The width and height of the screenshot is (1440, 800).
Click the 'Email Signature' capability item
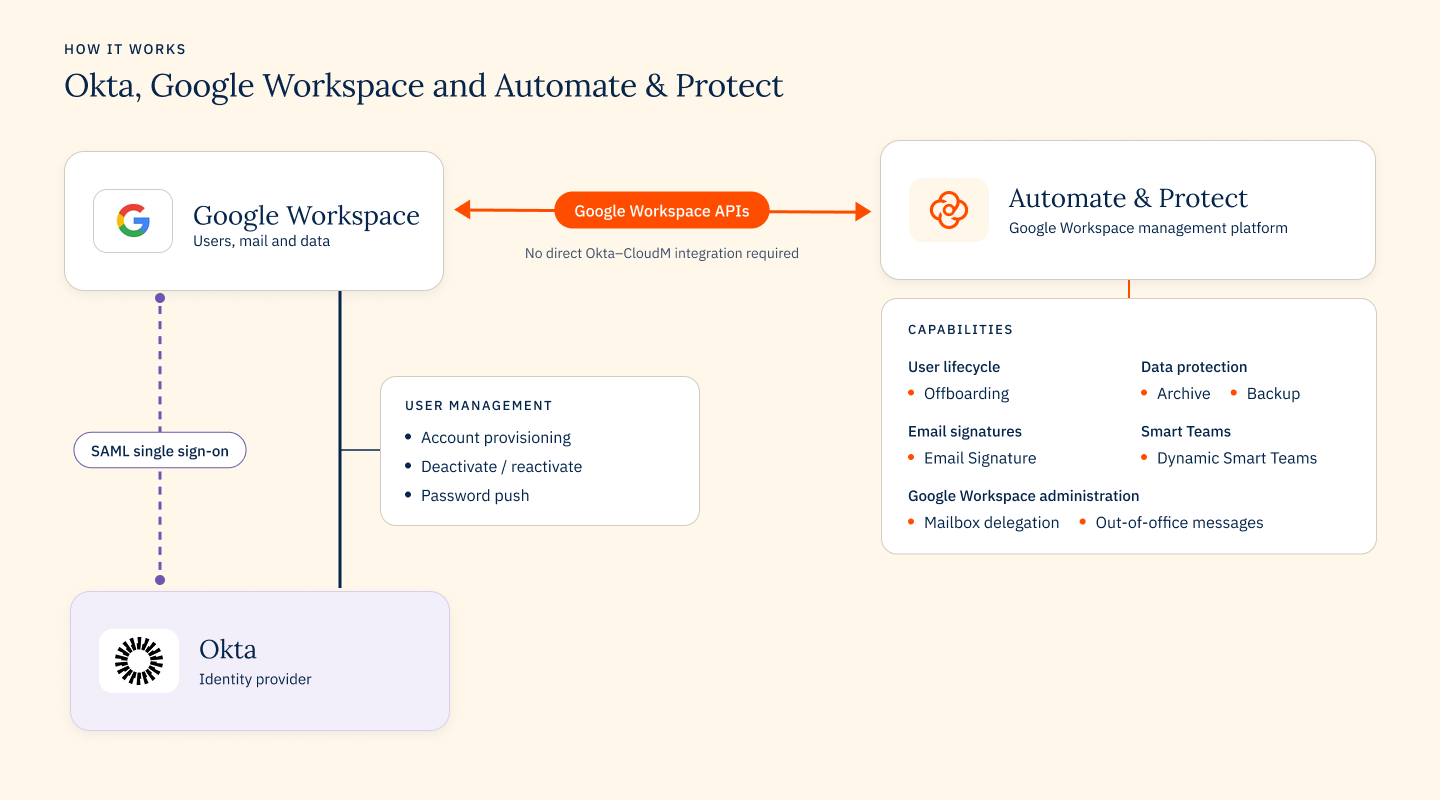980,459
